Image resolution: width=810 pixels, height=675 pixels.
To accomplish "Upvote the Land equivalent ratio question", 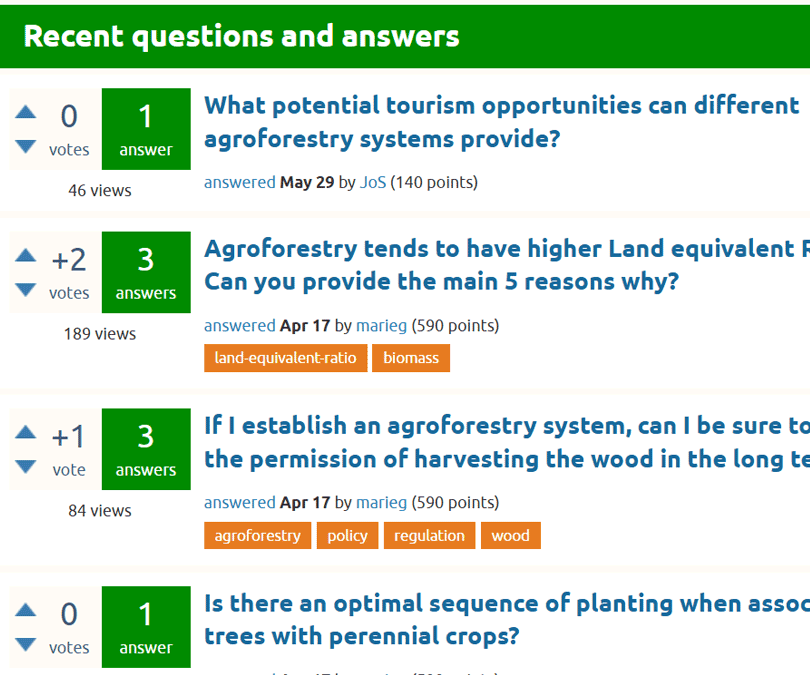I will point(26,256).
